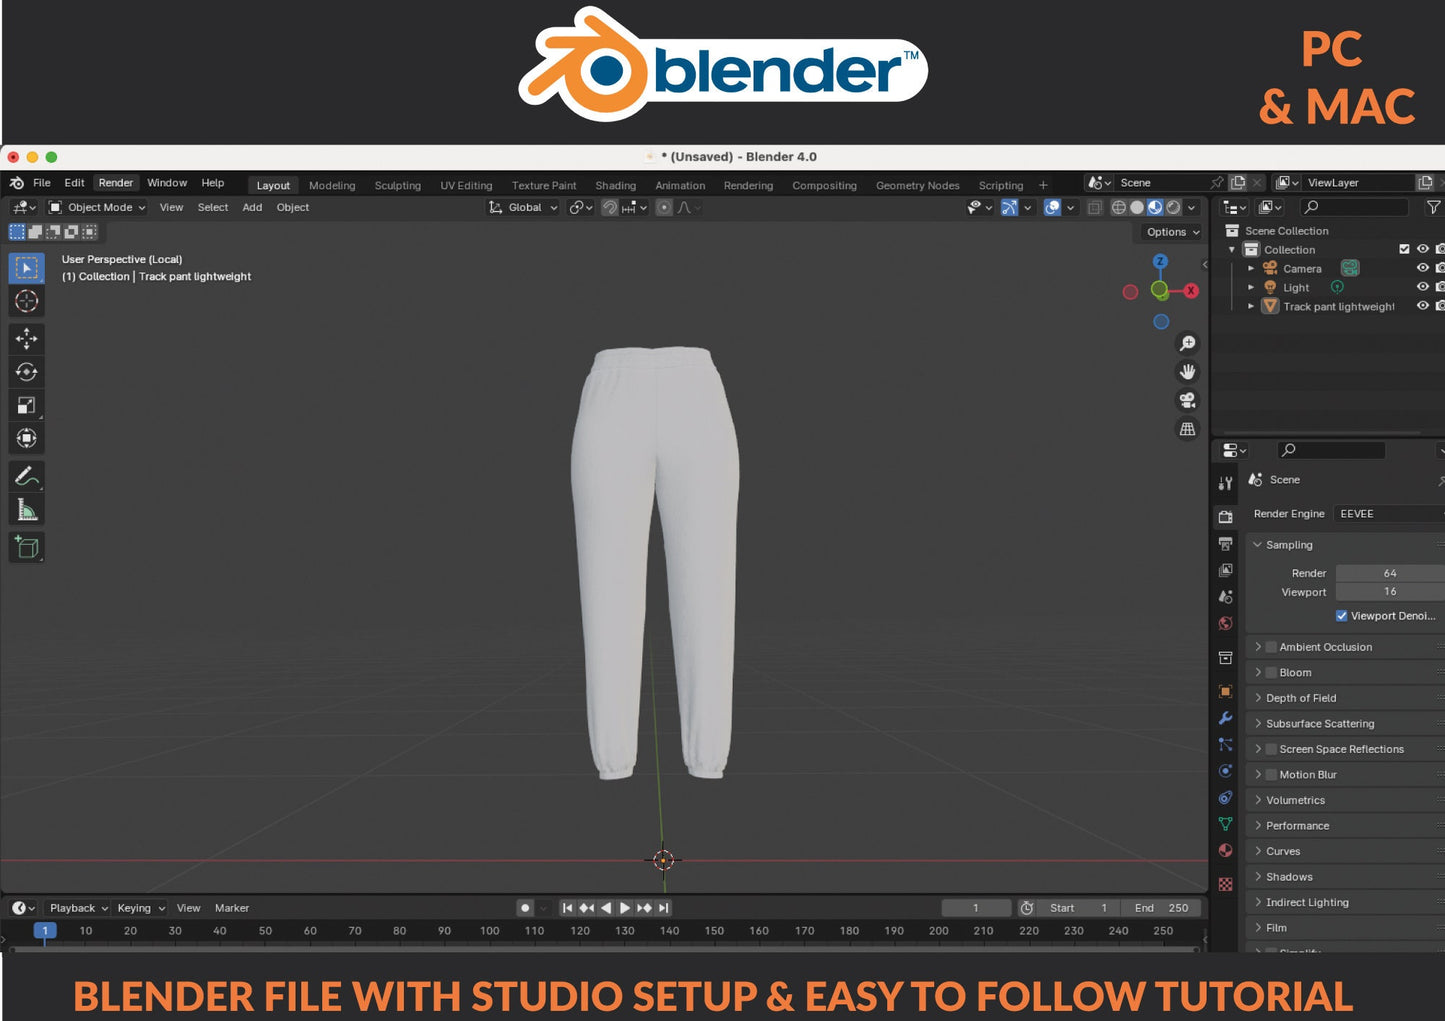Viewport: 1445px width, 1021px height.
Task: Uncheck Viewport Denoising checkbox
Action: coord(1342,616)
